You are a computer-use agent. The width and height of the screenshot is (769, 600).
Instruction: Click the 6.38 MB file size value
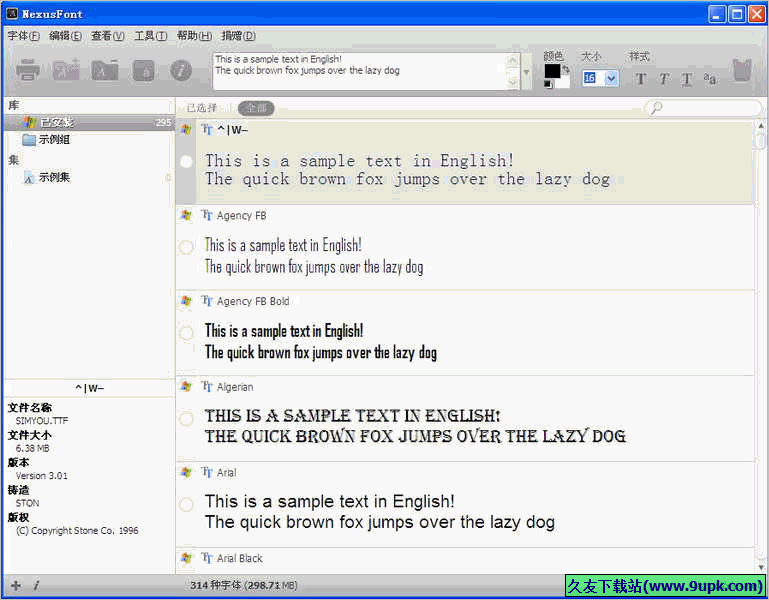click(x=32, y=448)
